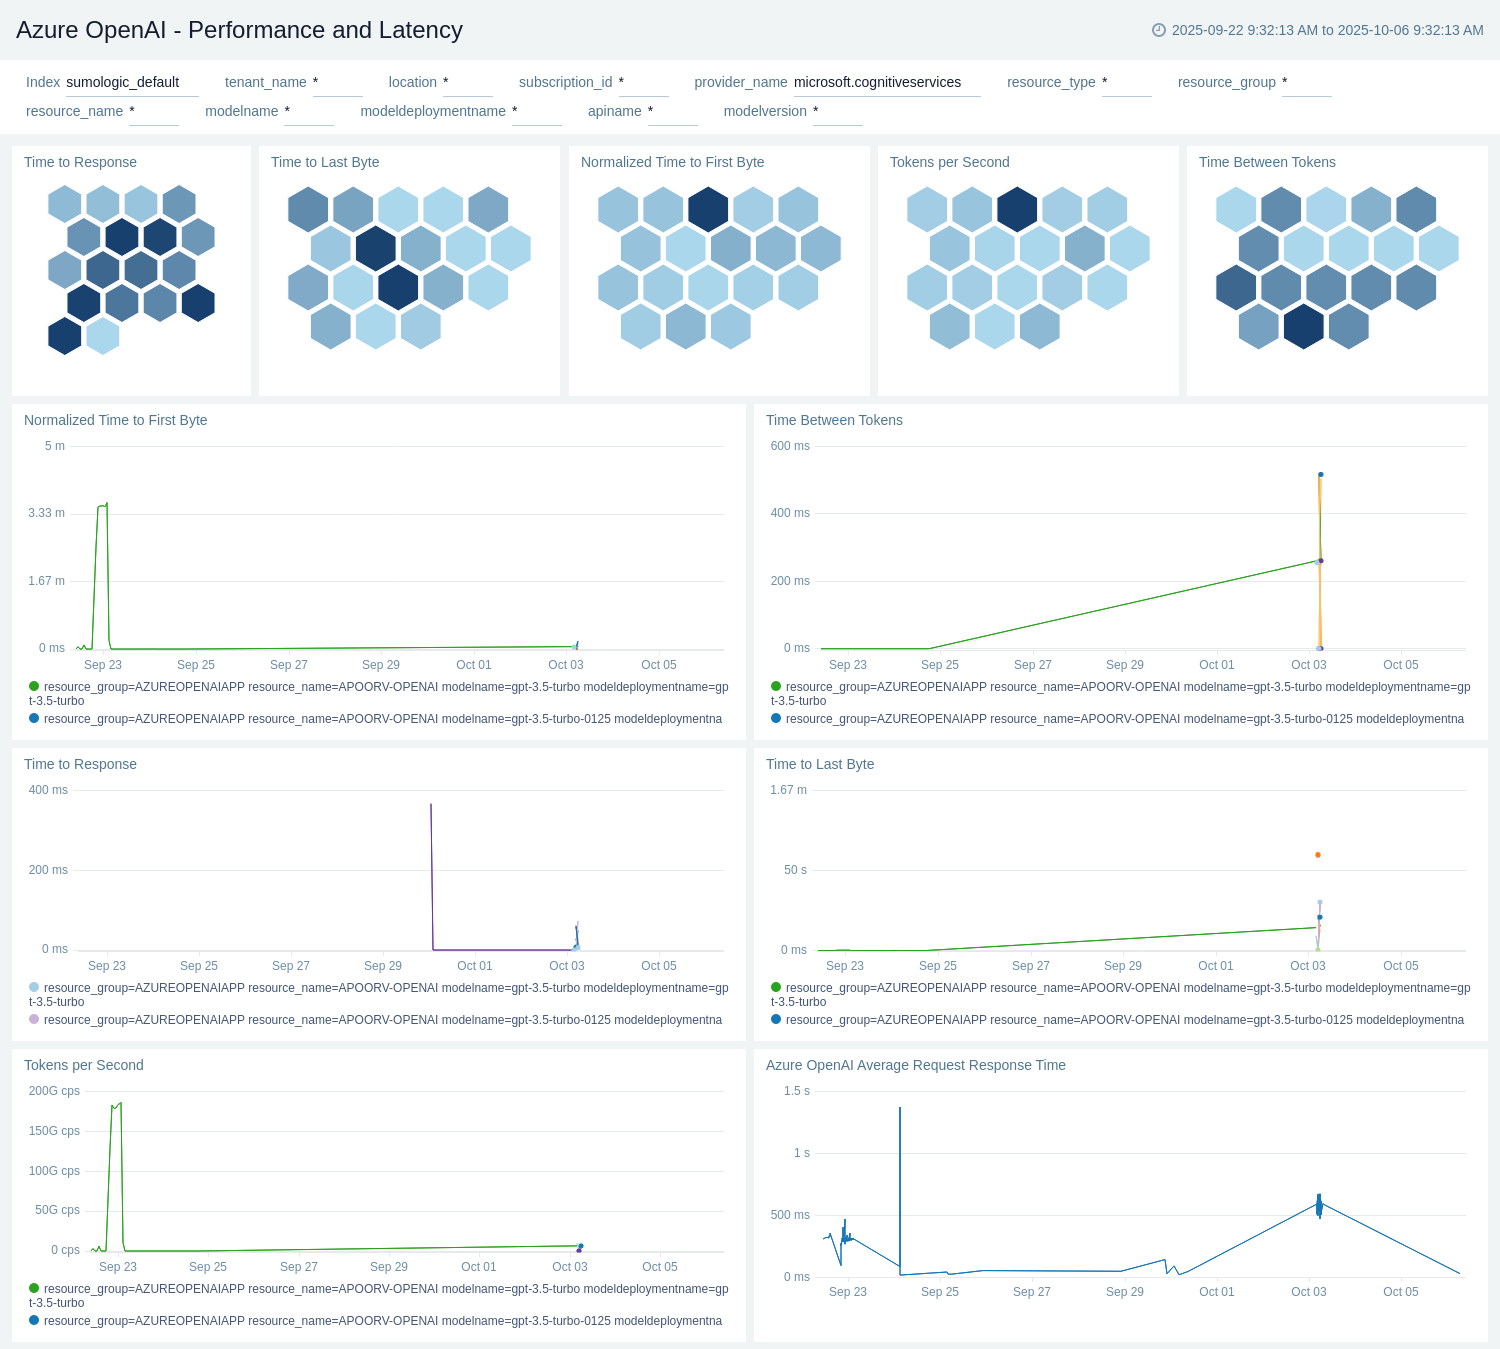This screenshot has height=1349, width=1500.
Task: Click the darkest top-row hexagon in Tokens per Second honeycomb
Action: pos(1017,209)
